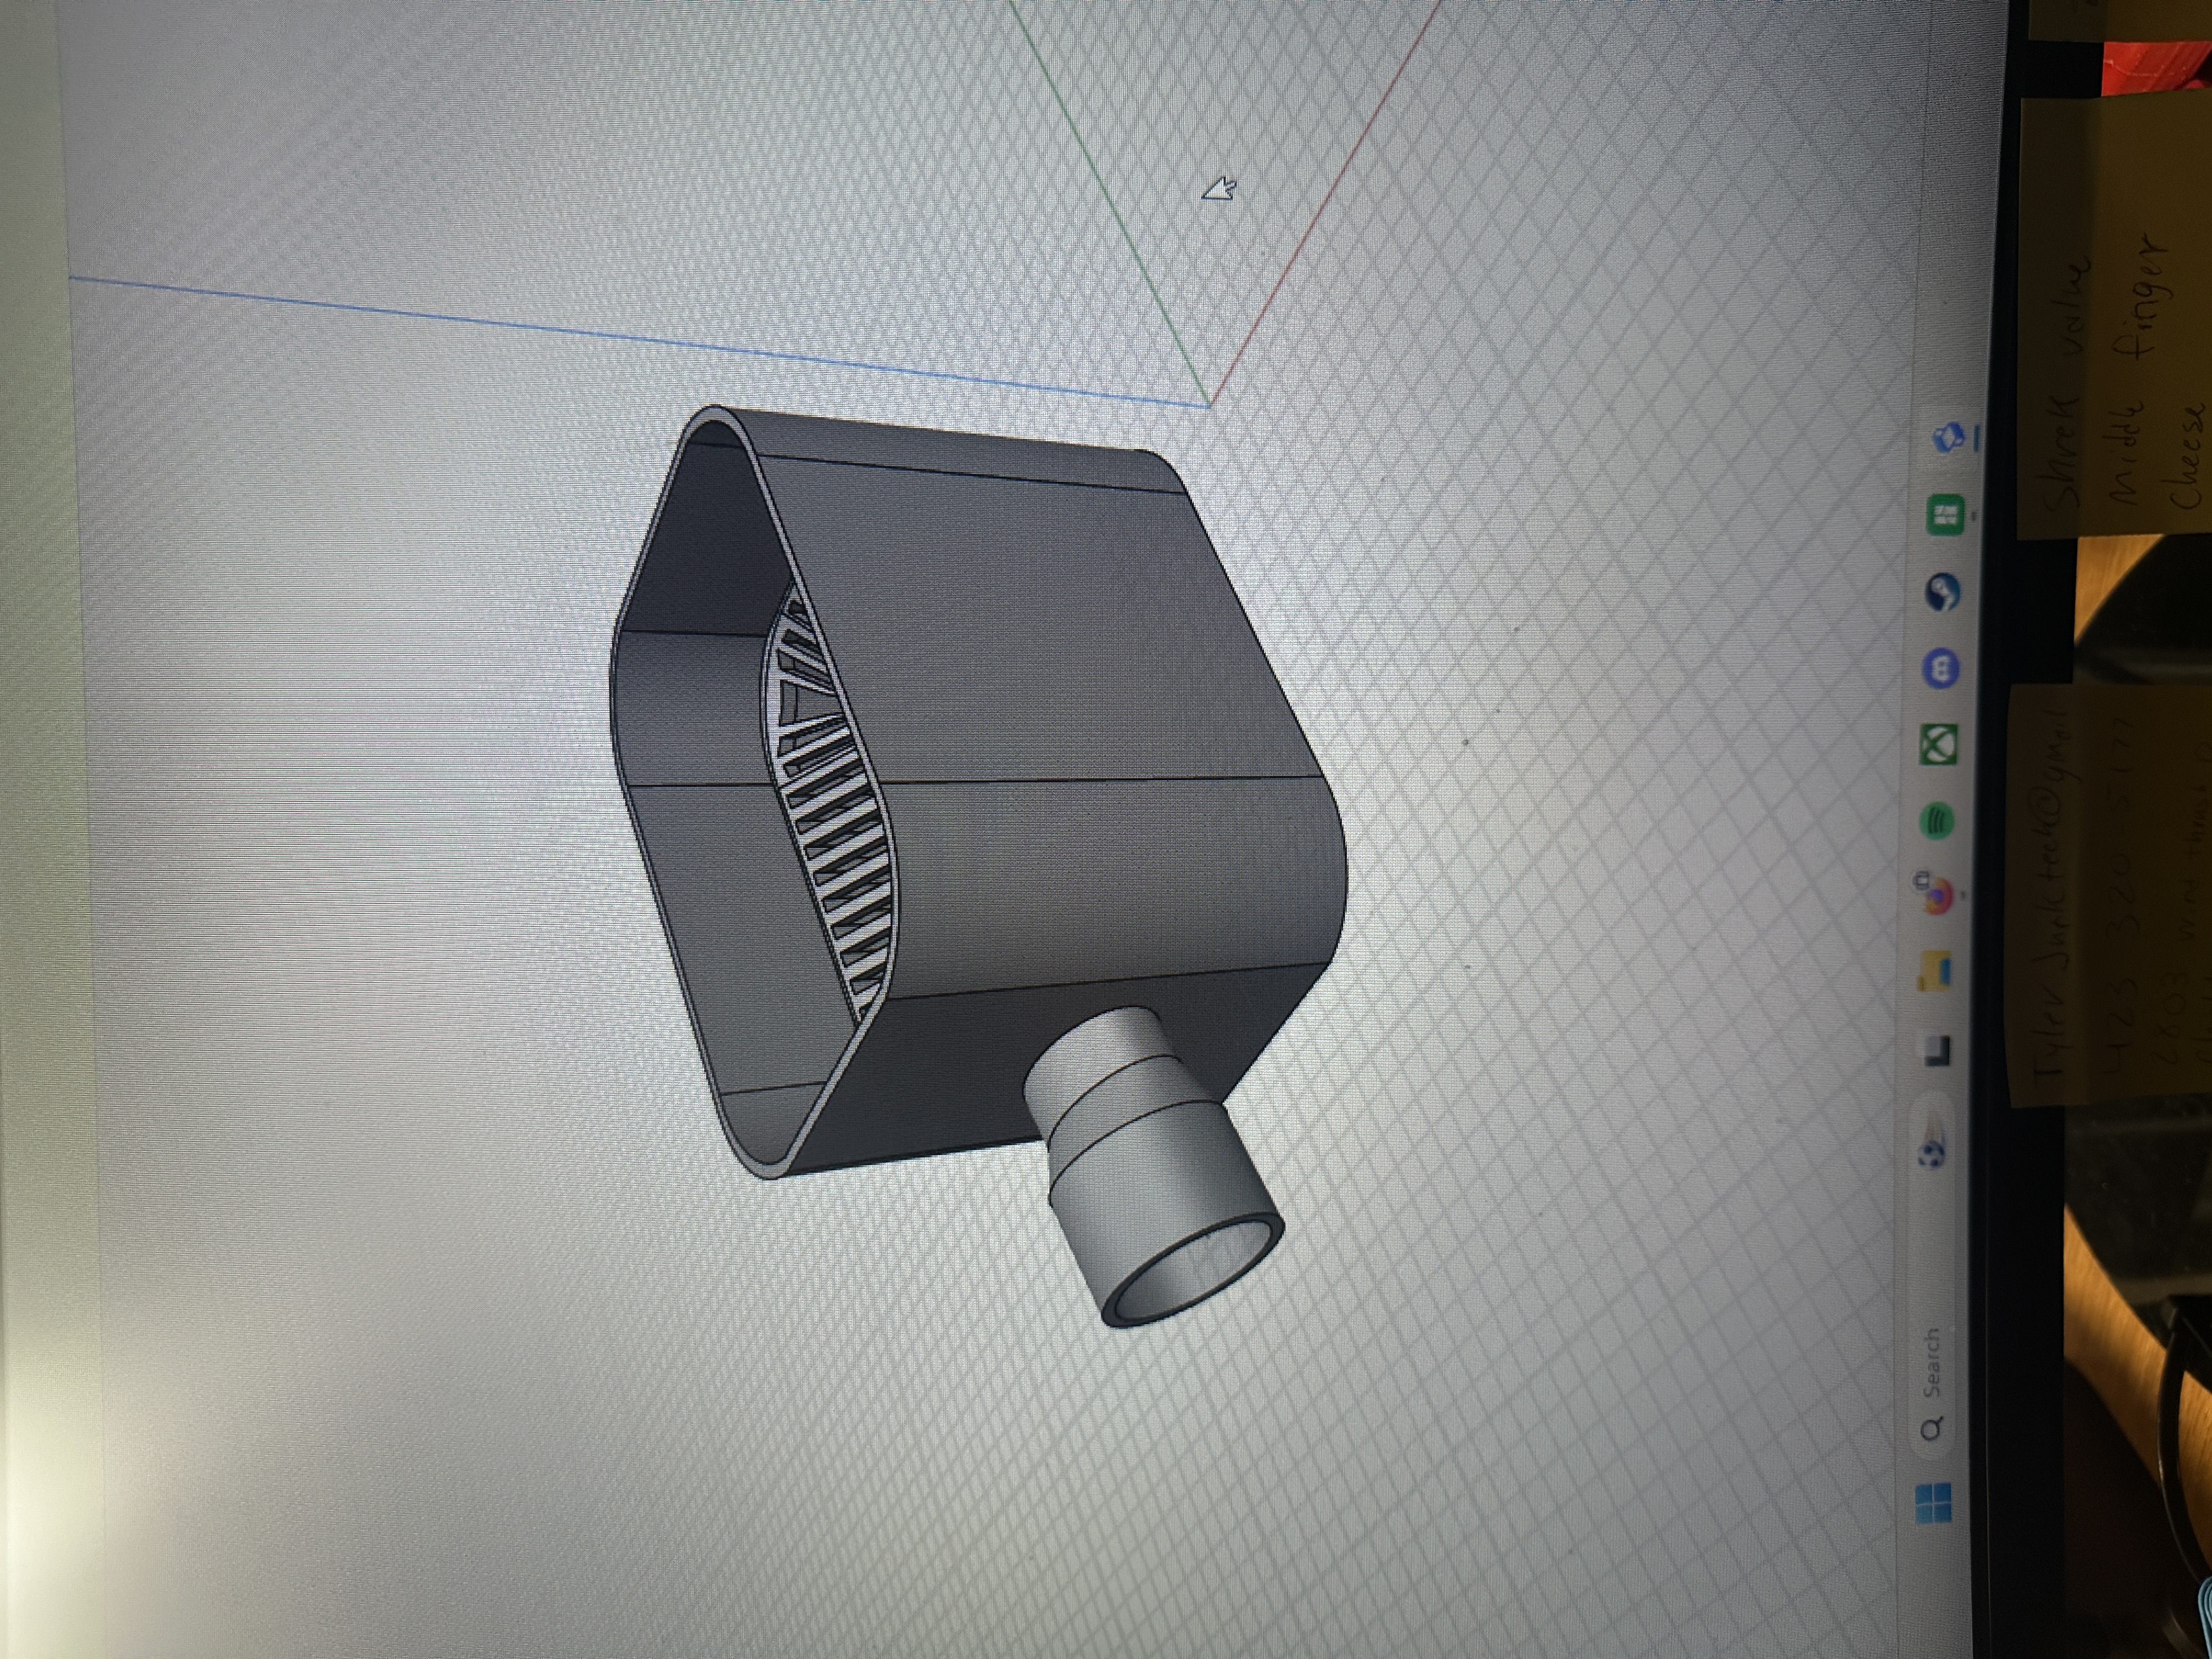Open Spotify from the taskbar
This screenshot has height=1659, width=2212.
point(1937,821)
